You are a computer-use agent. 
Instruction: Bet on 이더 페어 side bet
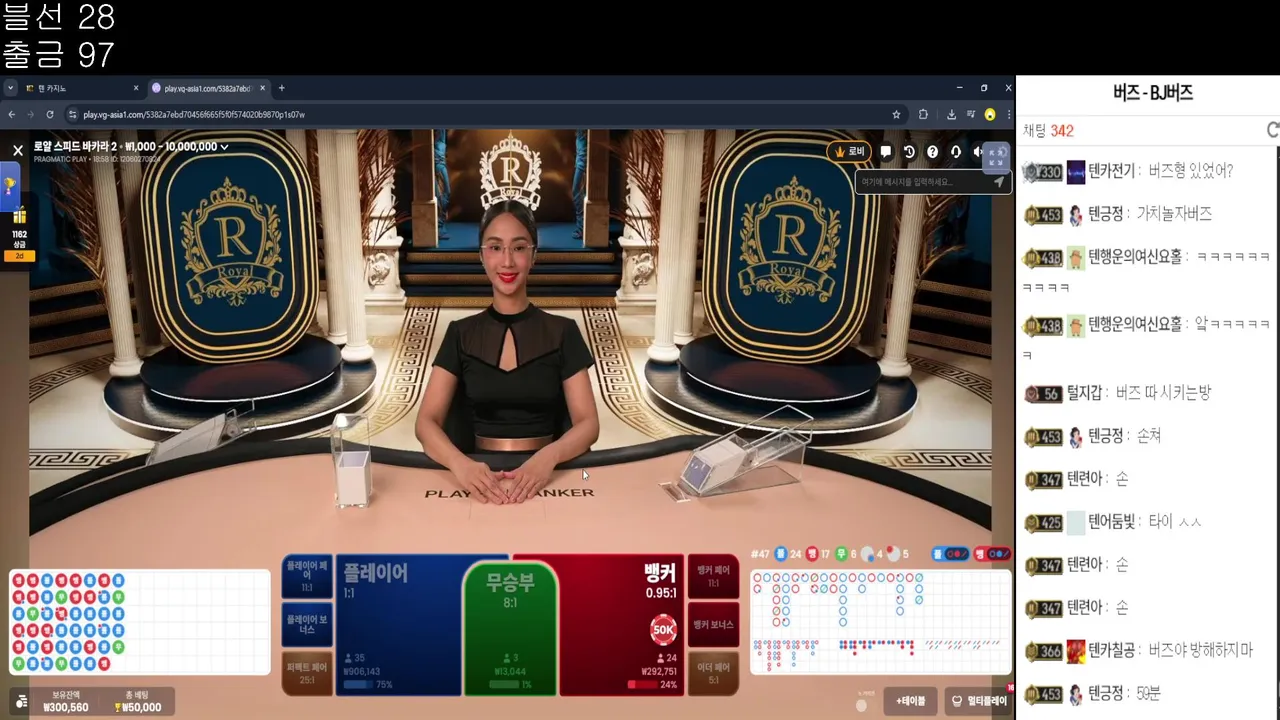click(x=714, y=672)
